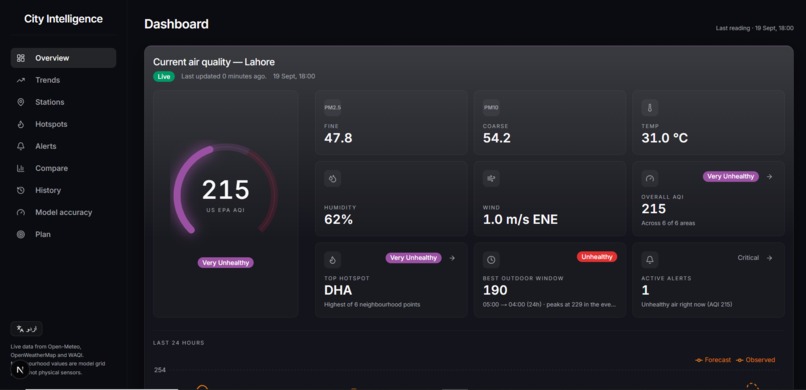Viewport: 806px width, 390px height.
Task: Click the Critical label in alerts card
Action: coord(748,258)
